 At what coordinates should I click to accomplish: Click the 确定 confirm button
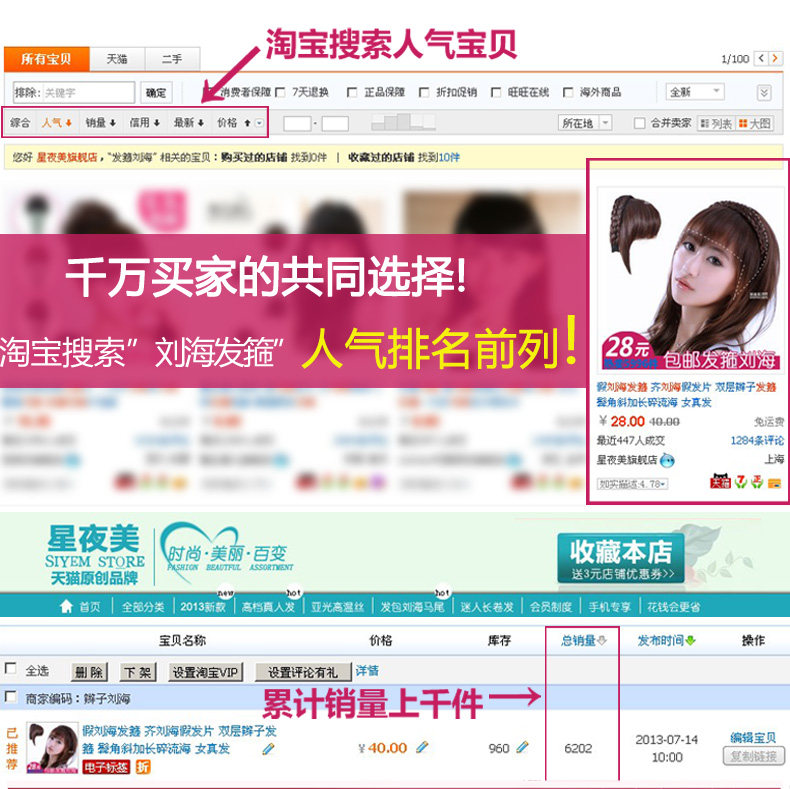tap(156, 93)
